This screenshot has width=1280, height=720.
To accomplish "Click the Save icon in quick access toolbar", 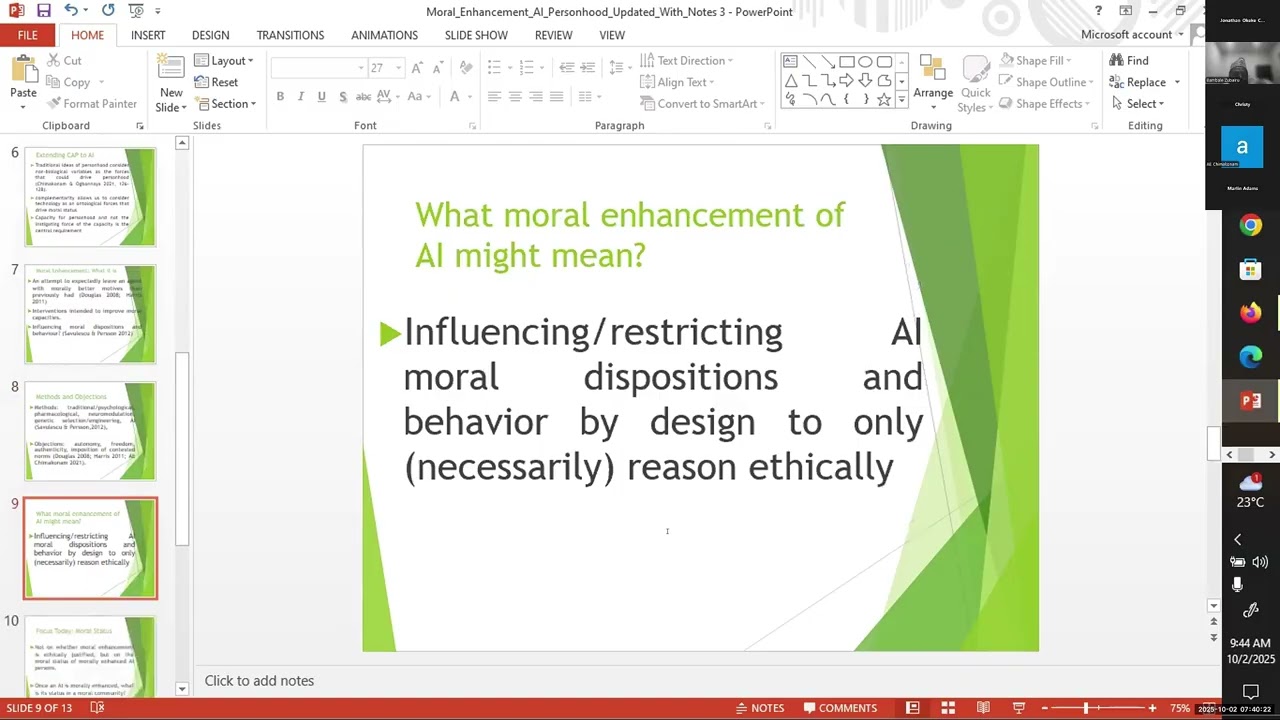I will (x=44, y=11).
